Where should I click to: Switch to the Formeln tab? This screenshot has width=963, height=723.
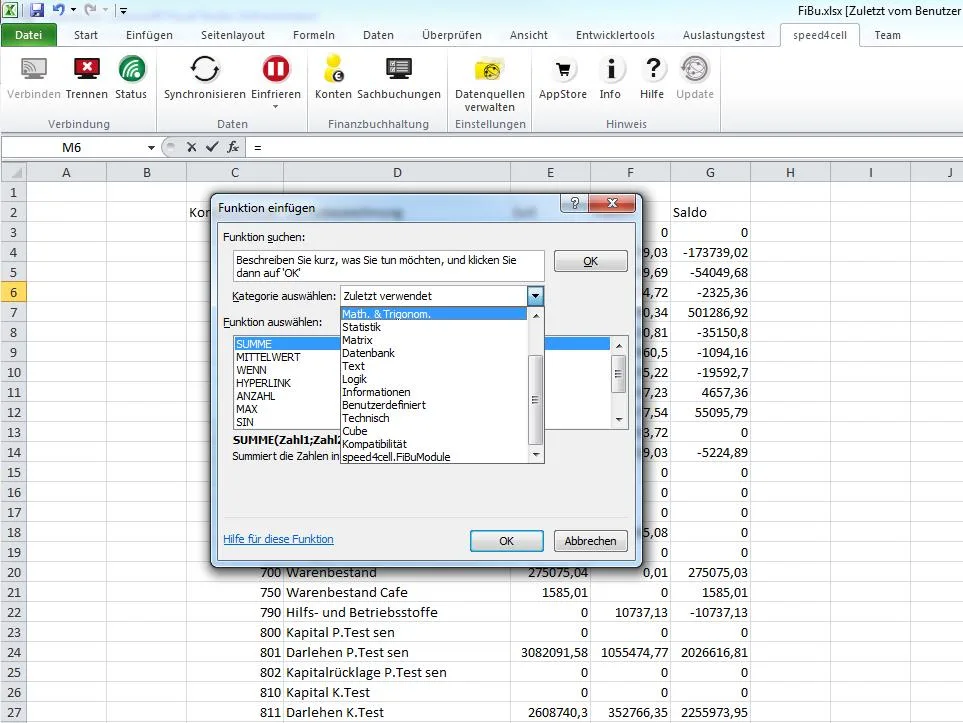click(x=314, y=35)
